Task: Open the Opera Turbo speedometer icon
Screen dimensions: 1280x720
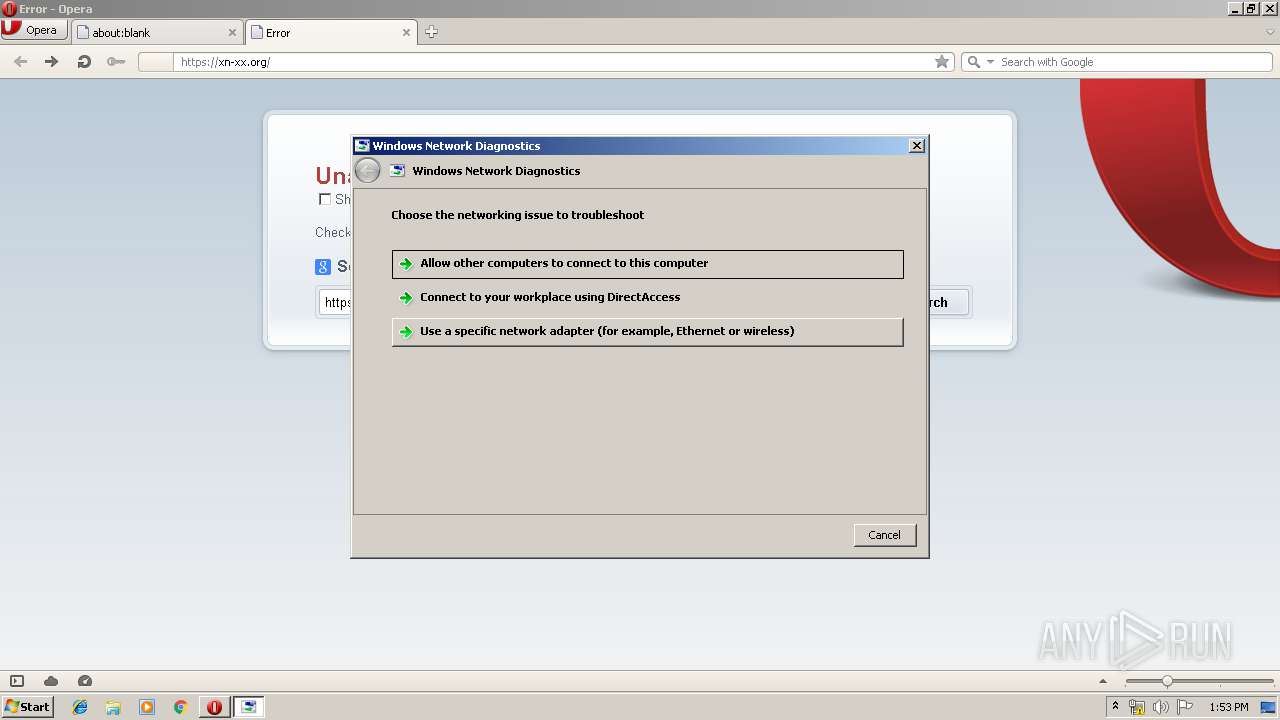Action: point(85,681)
